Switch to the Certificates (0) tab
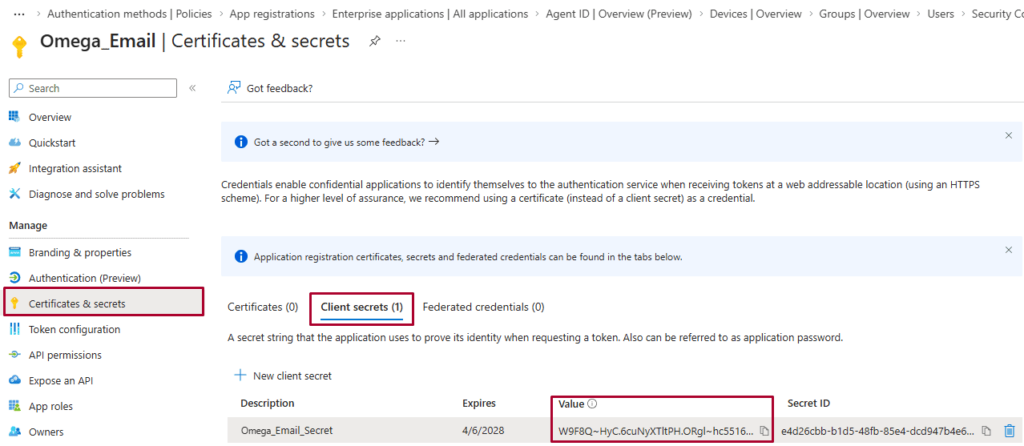 pyautogui.click(x=263, y=307)
